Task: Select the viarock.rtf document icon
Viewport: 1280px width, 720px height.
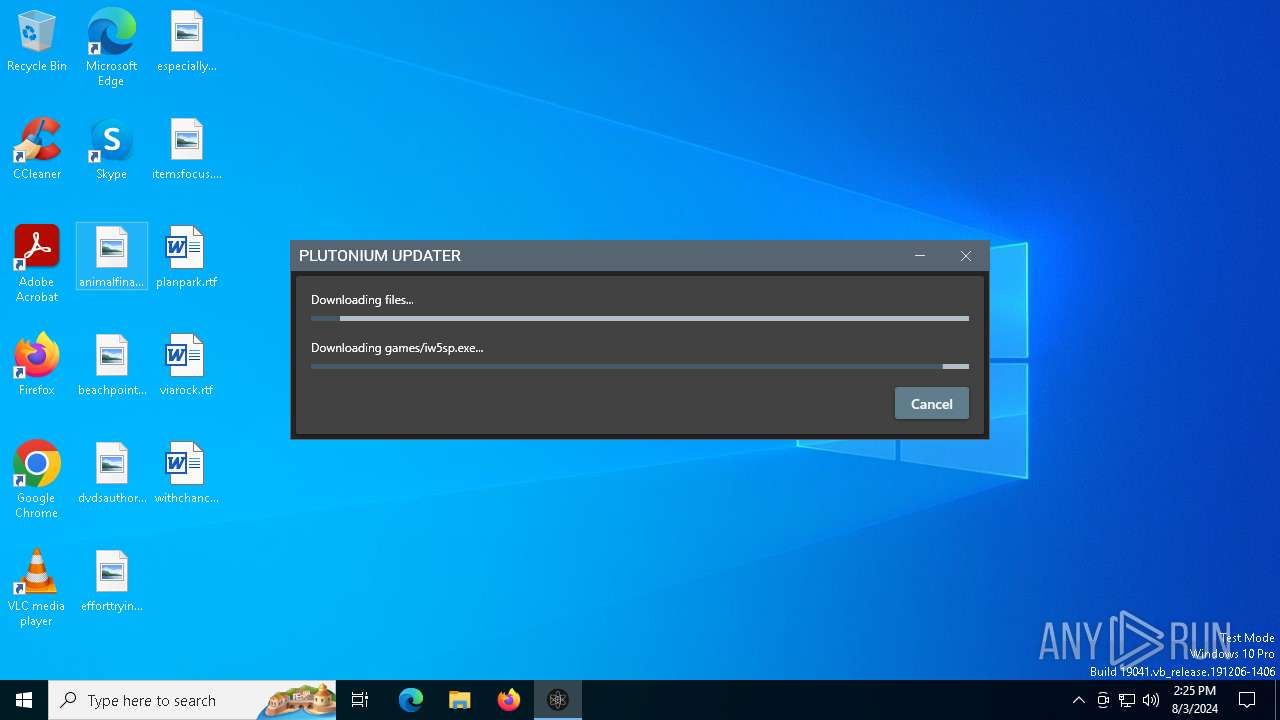Action: 186,366
